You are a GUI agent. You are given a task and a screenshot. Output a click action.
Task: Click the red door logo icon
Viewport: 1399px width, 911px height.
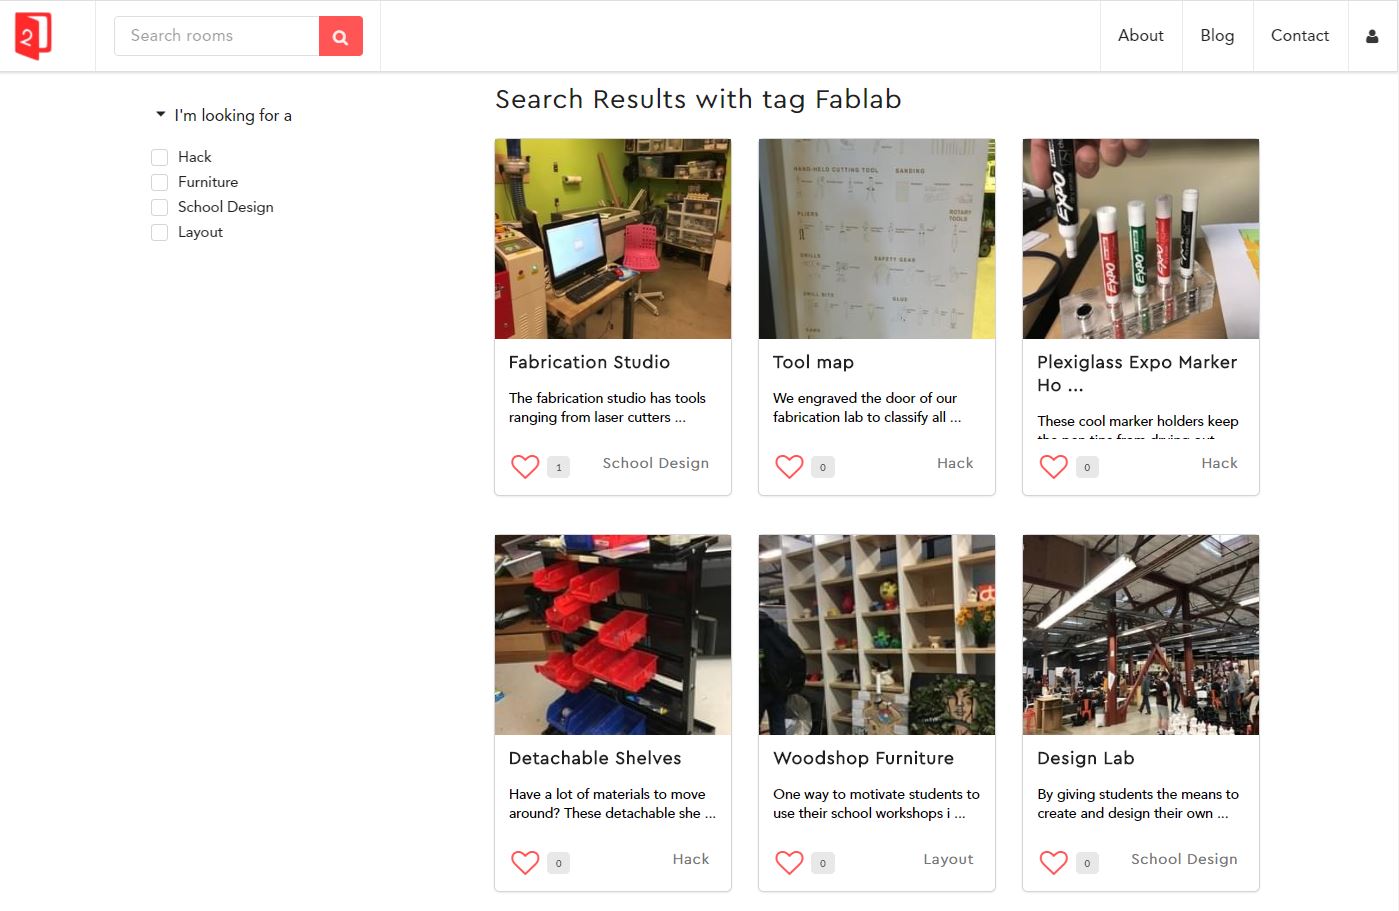(x=33, y=36)
